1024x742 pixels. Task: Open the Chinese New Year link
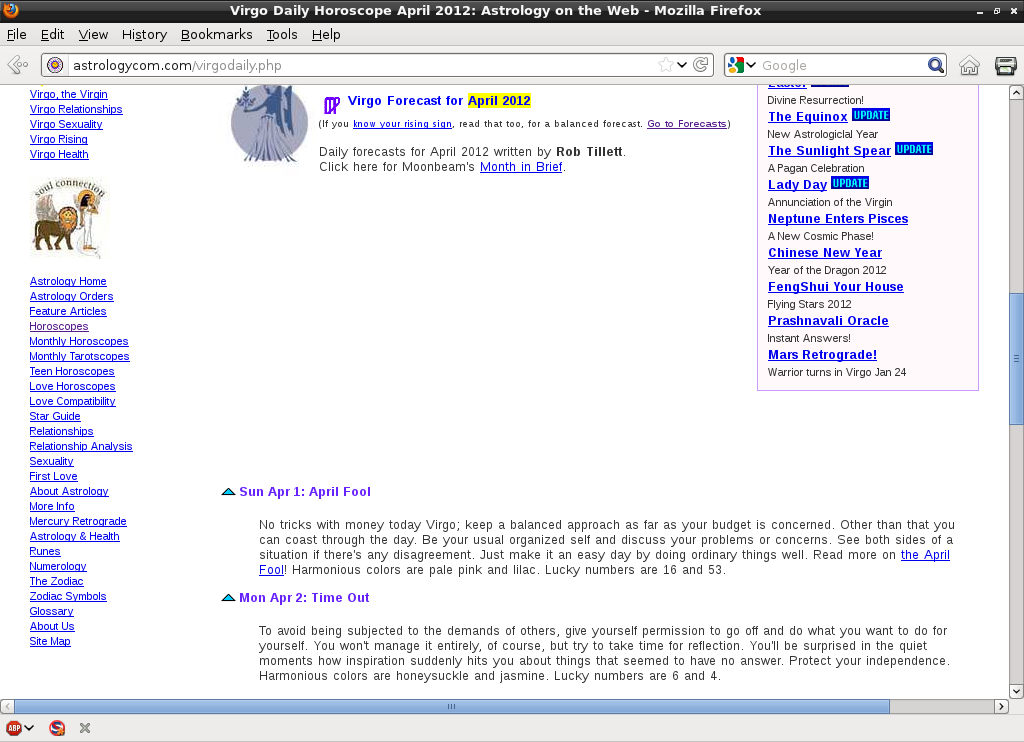click(825, 253)
